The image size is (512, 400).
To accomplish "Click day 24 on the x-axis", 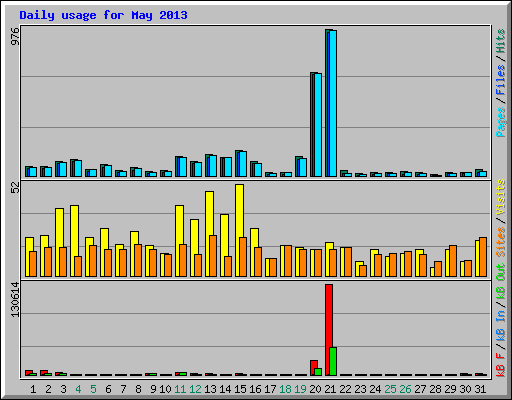I will [x=375, y=389].
